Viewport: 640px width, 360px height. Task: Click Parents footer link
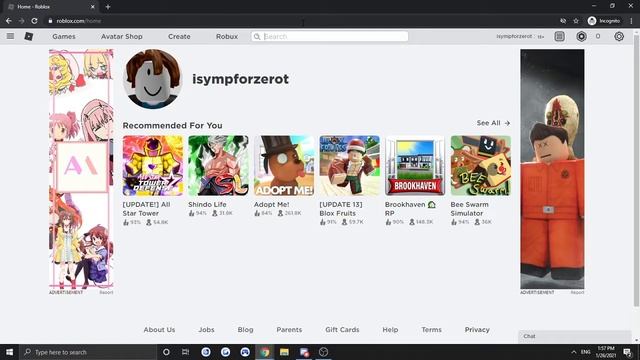(x=289, y=329)
